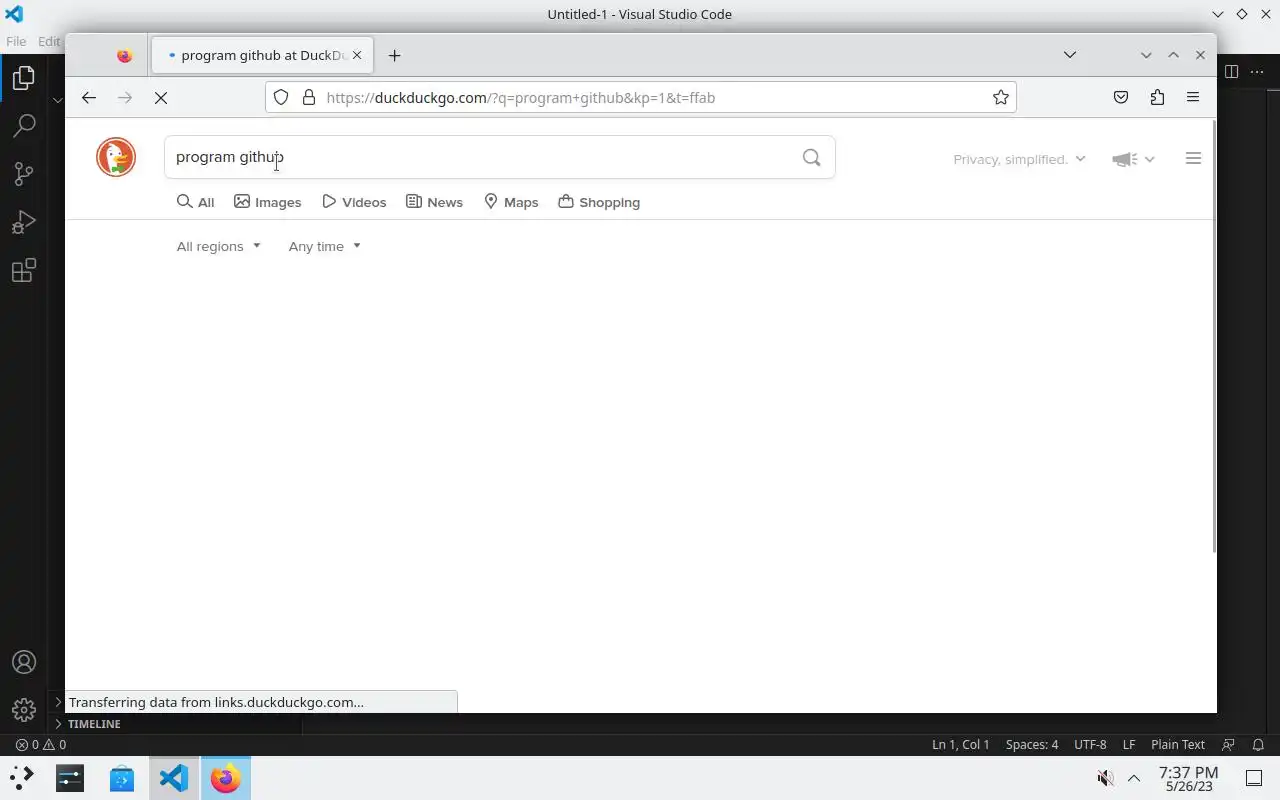Click muted volume tray icon
1280x800 pixels.
(1105, 778)
